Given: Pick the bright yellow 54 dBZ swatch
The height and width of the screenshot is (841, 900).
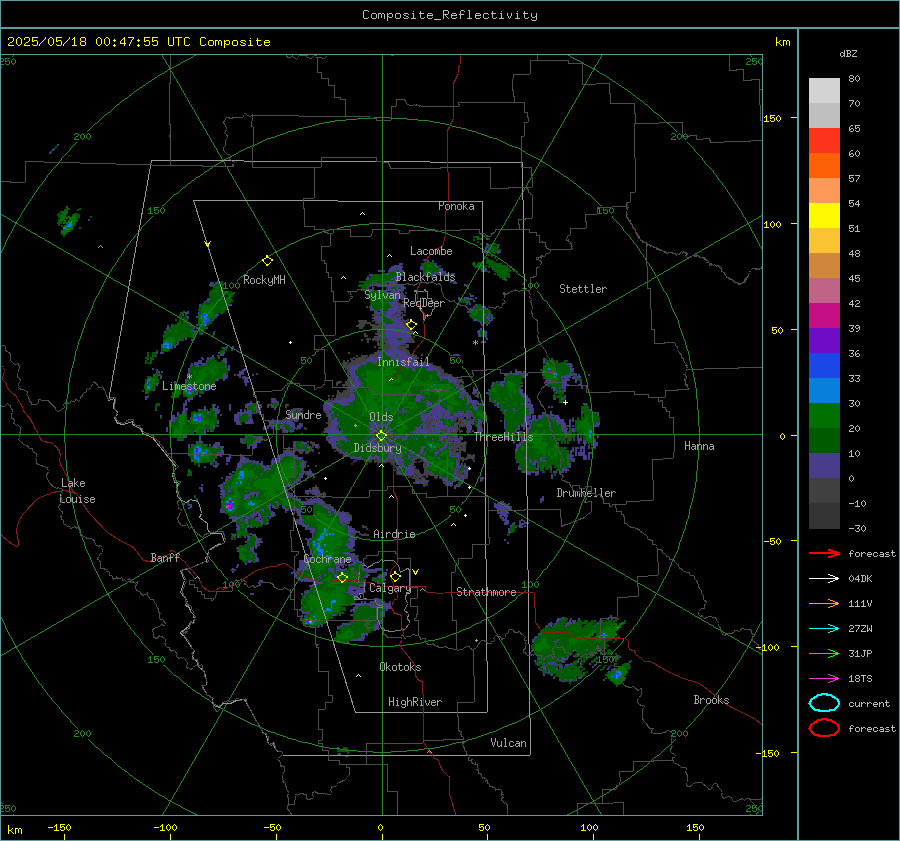Looking at the screenshot, I should tap(824, 215).
